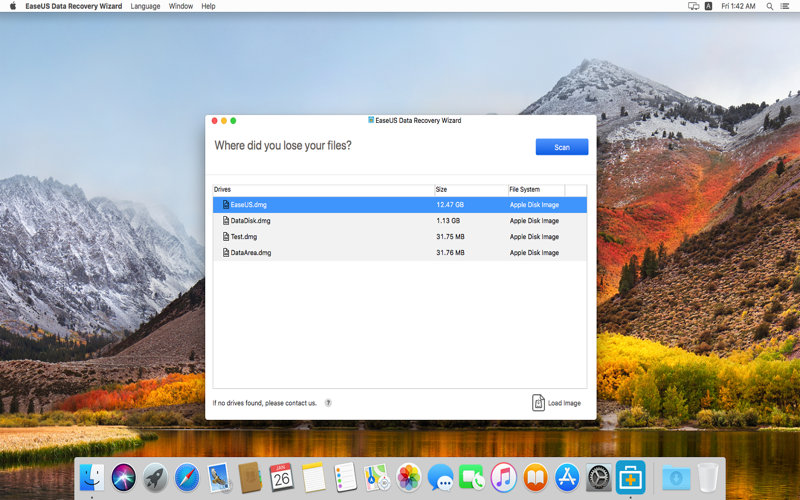This screenshot has height=500, width=800.
Task: Click the DataArea.dmg file icon
Action: pos(226,253)
